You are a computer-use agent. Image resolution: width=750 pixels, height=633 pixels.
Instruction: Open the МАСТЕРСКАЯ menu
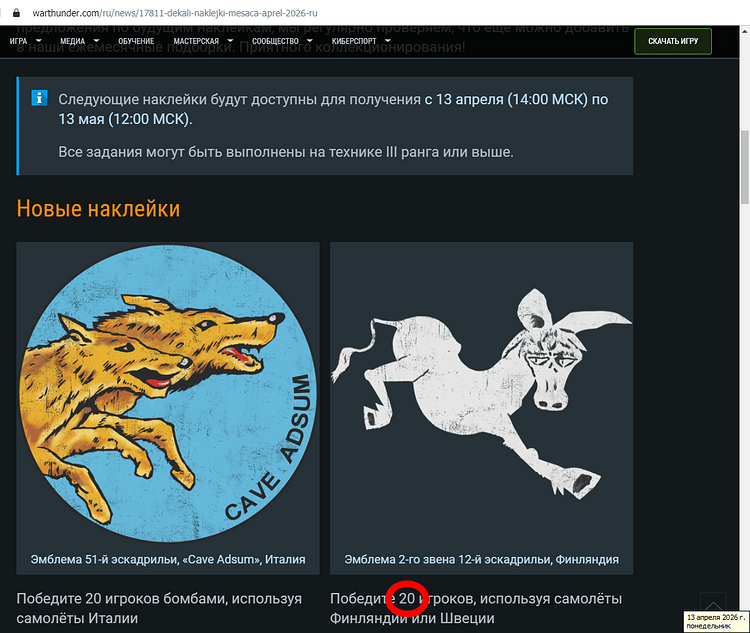[x=196, y=41]
